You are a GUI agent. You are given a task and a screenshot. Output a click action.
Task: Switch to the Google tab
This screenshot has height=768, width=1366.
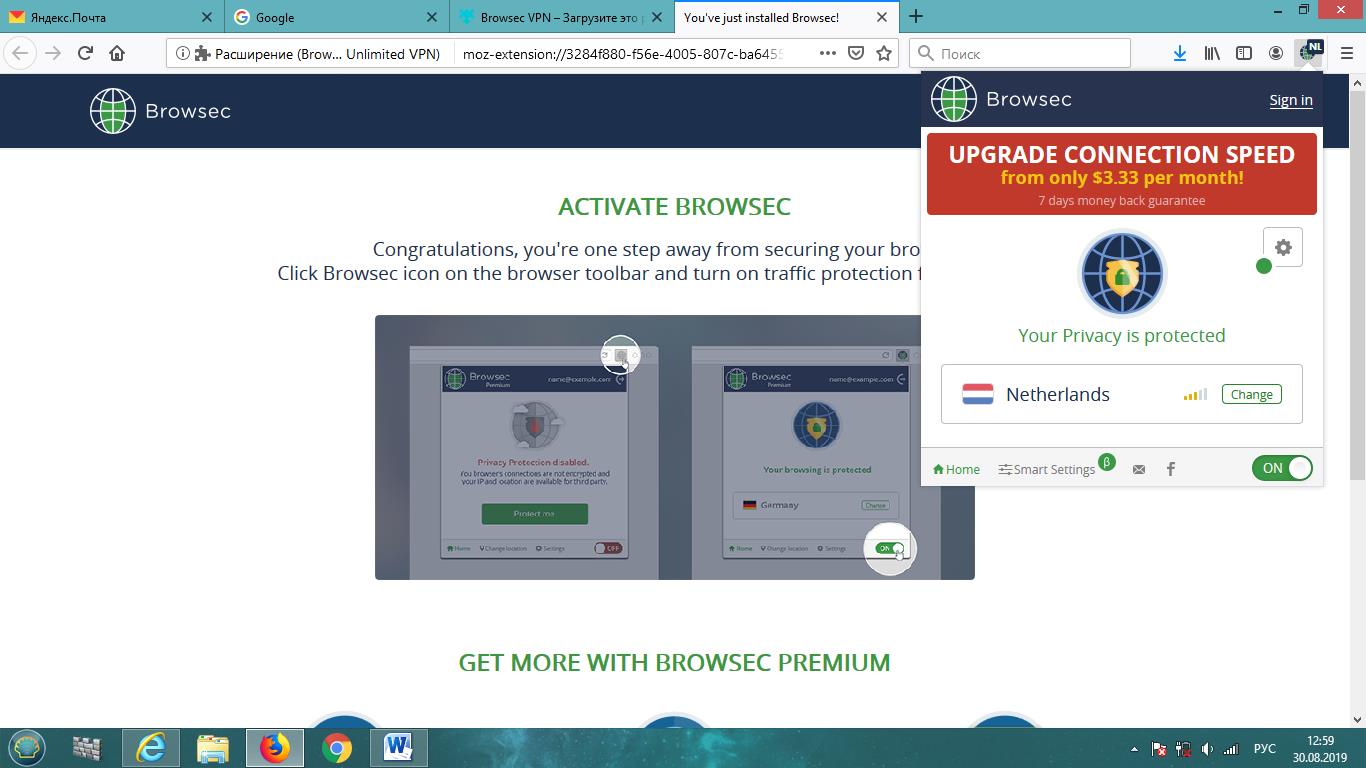(336, 17)
